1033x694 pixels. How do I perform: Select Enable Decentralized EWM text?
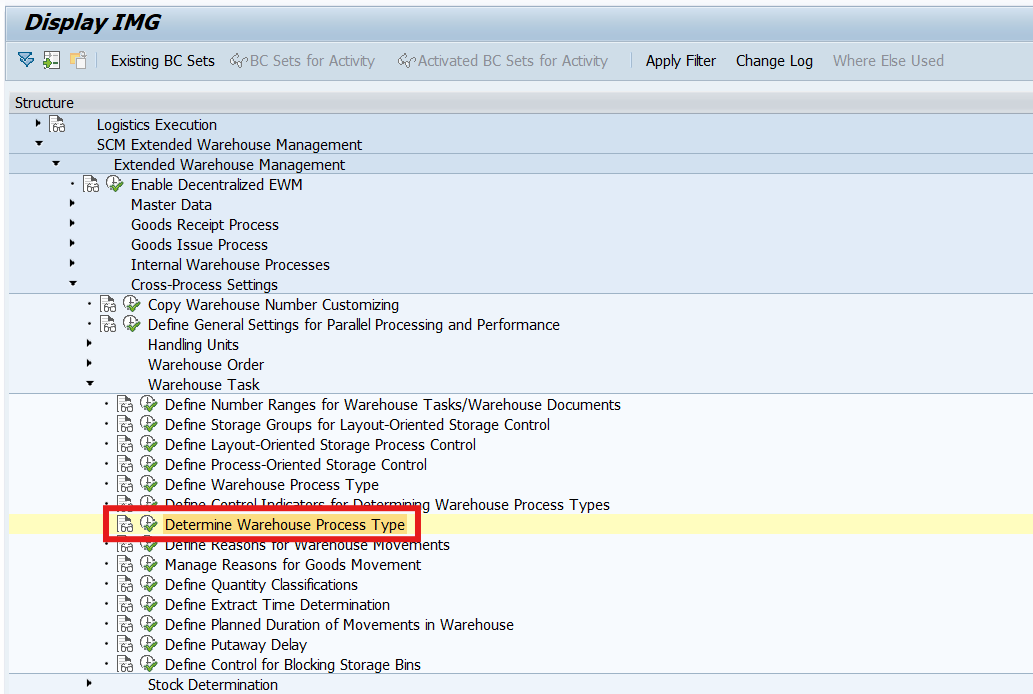click(x=216, y=185)
